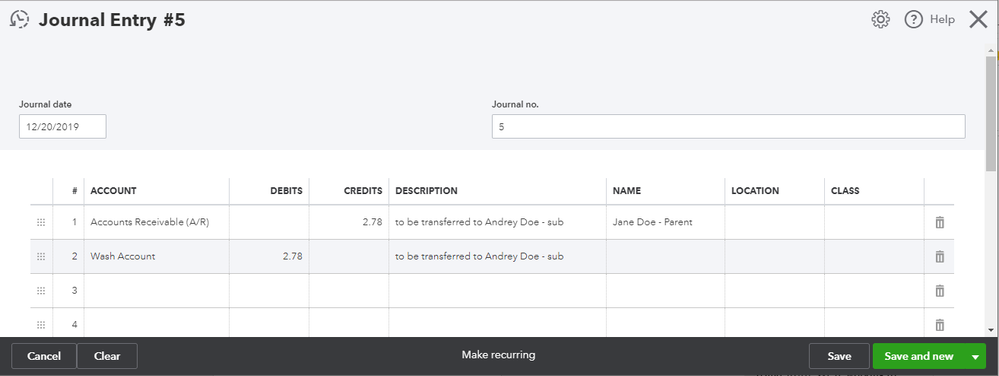Click the DESCRIPTION column header
The image size is (999, 376).
(426, 191)
